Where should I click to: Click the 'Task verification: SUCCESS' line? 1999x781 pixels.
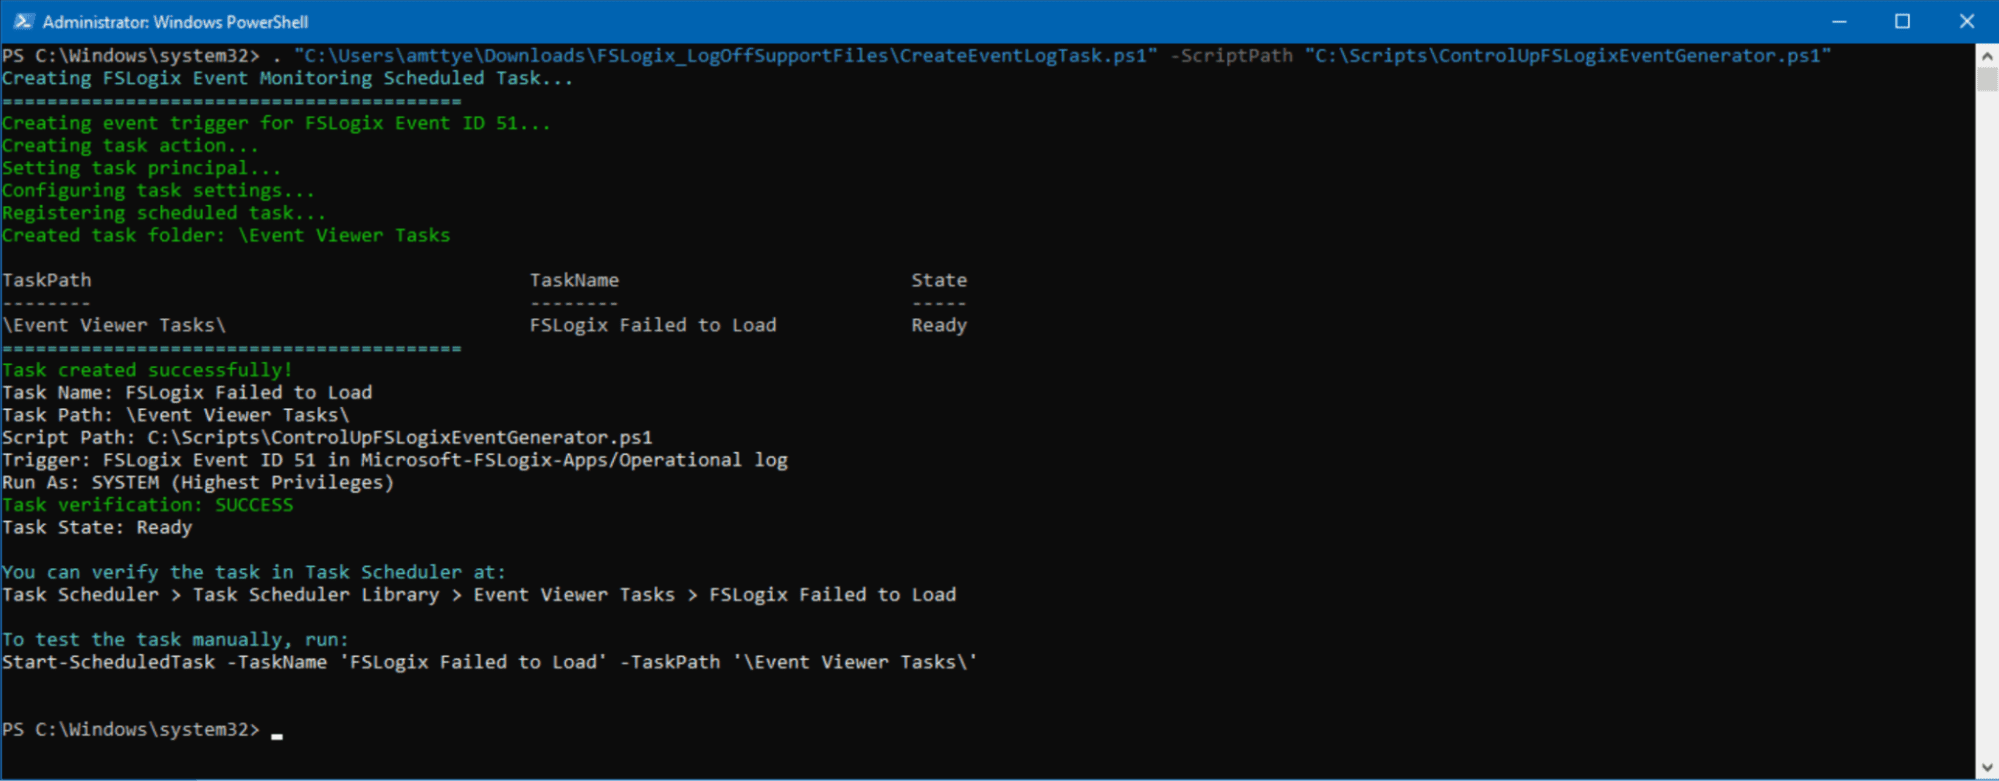coord(147,505)
